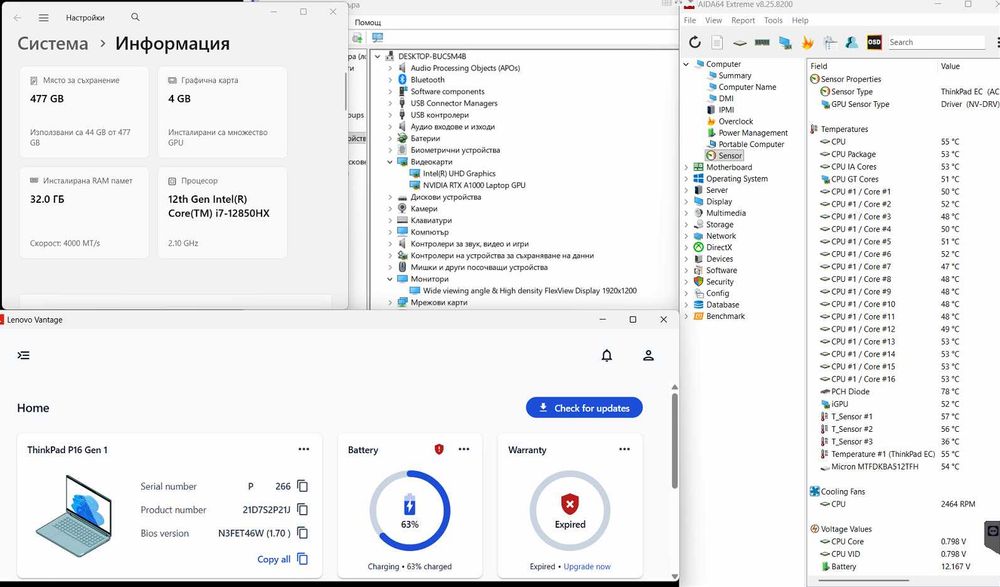
Task: Expand the Motherboard node in AIDA64
Action: (x=686, y=167)
